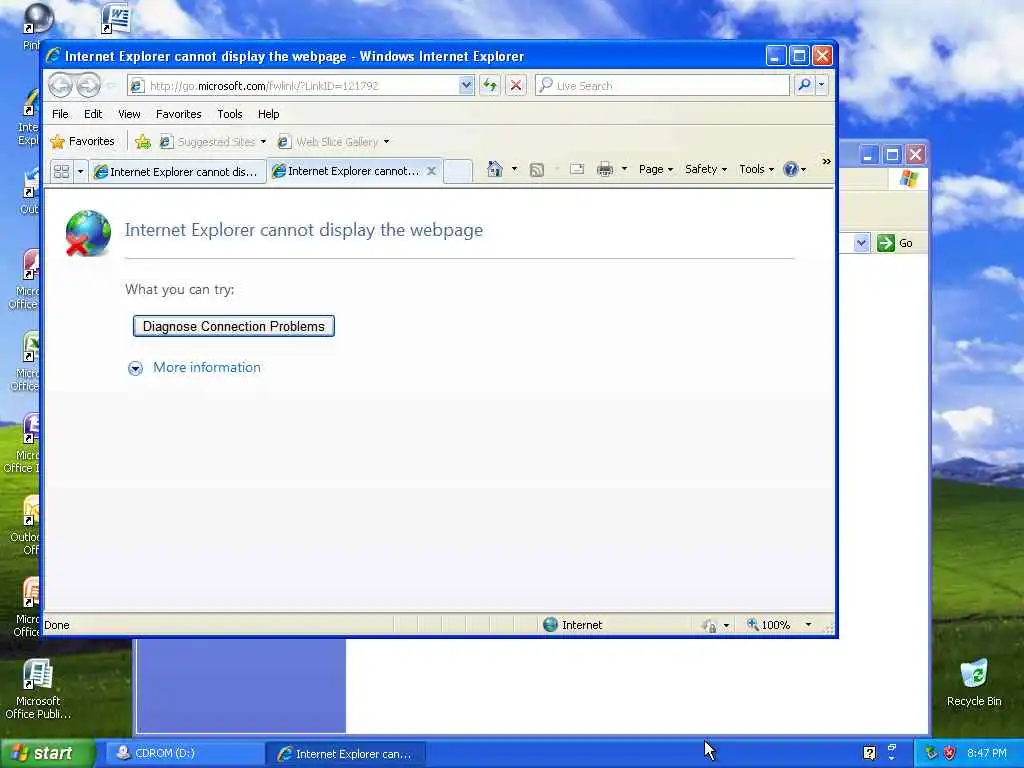Click the help question mark icon in taskbar

coord(869,753)
